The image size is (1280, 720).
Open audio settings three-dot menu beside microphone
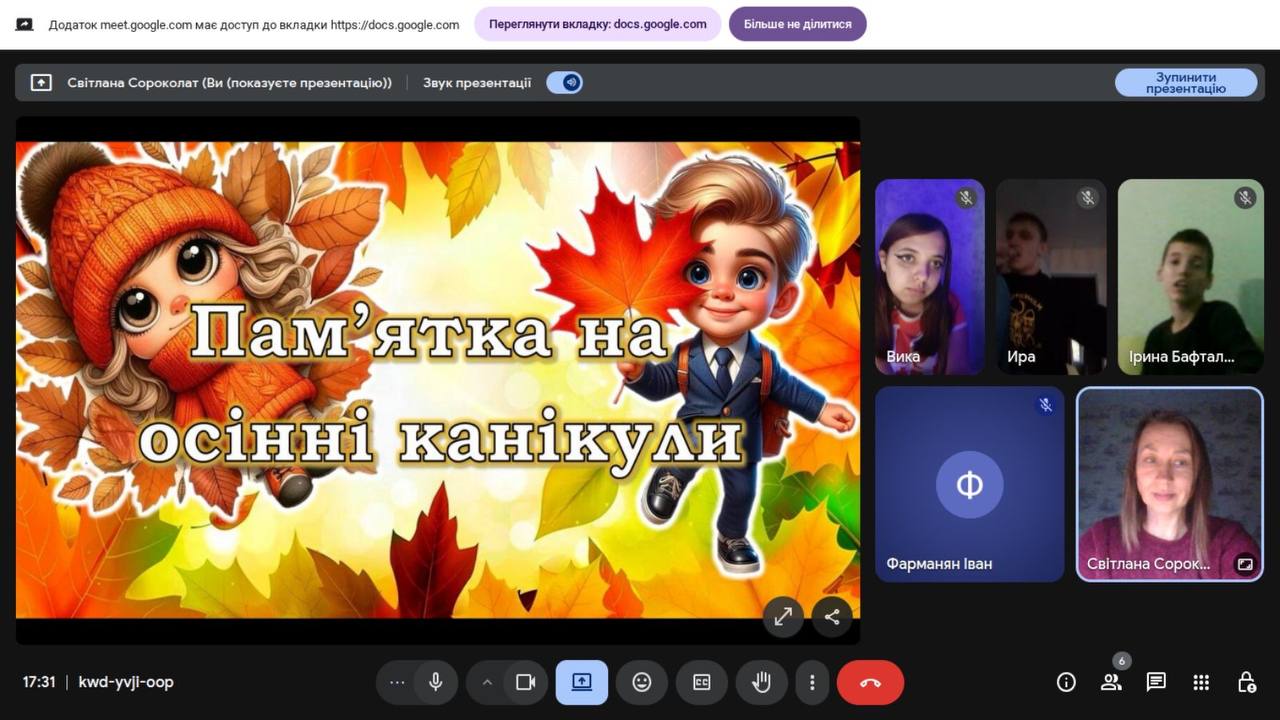point(397,682)
